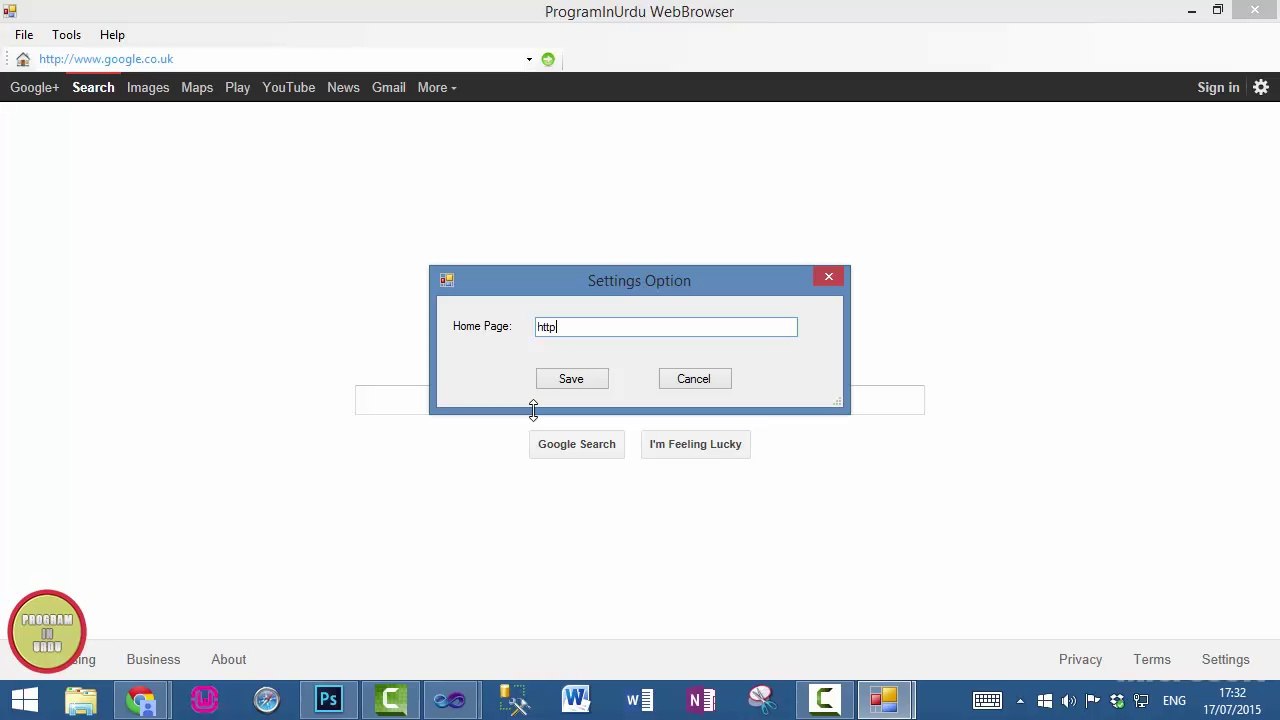Click the green Go arrow button
This screenshot has width=1280, height=720.
point(548,59)
